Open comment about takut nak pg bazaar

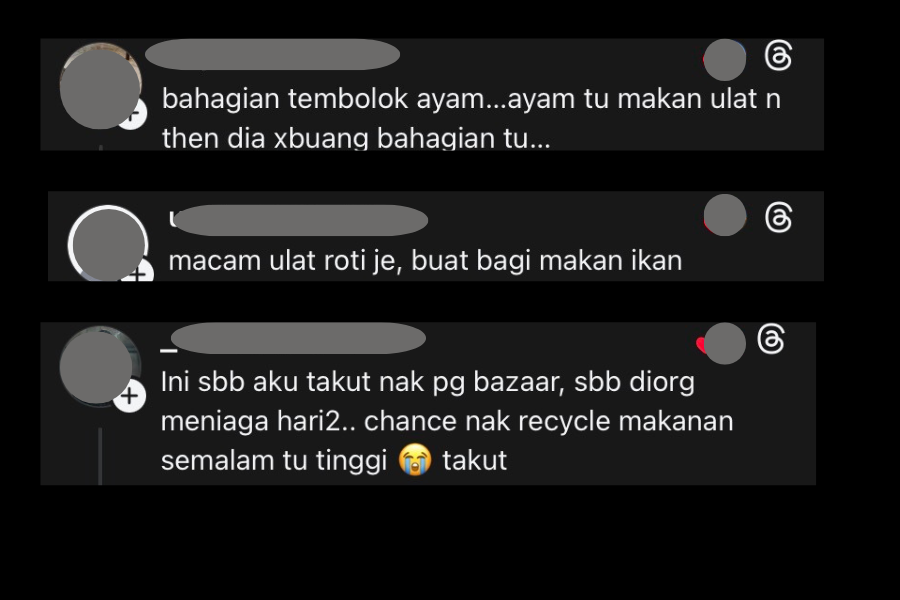[447, 421]
